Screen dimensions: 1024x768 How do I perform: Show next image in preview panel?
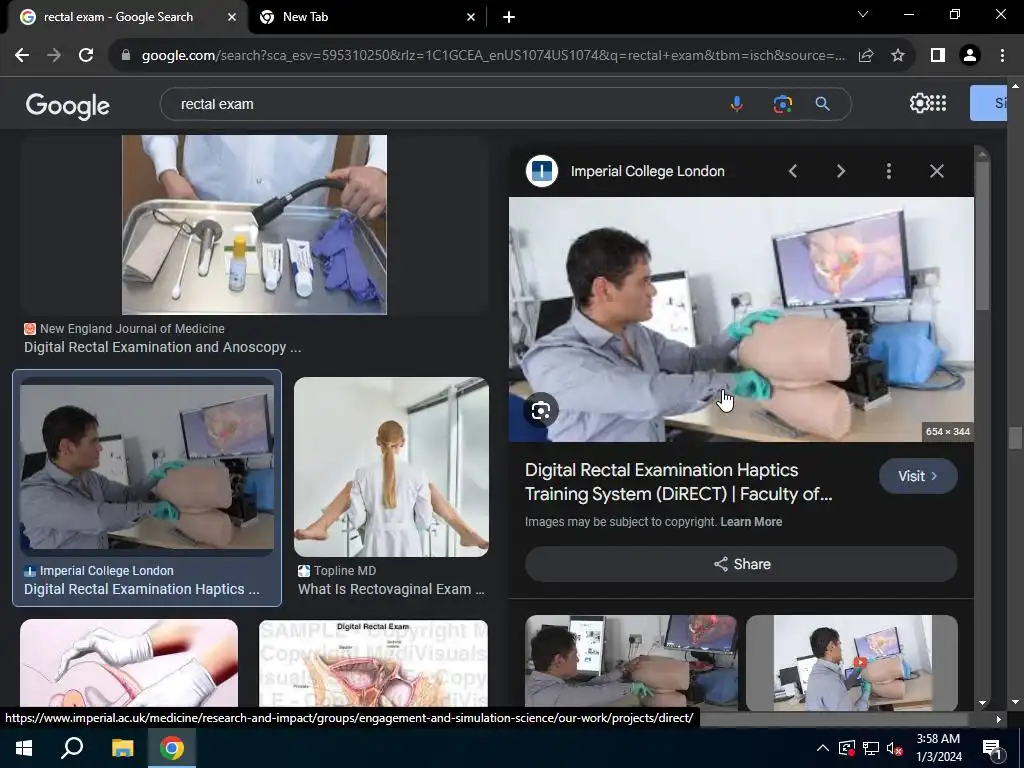coord(841,171)
